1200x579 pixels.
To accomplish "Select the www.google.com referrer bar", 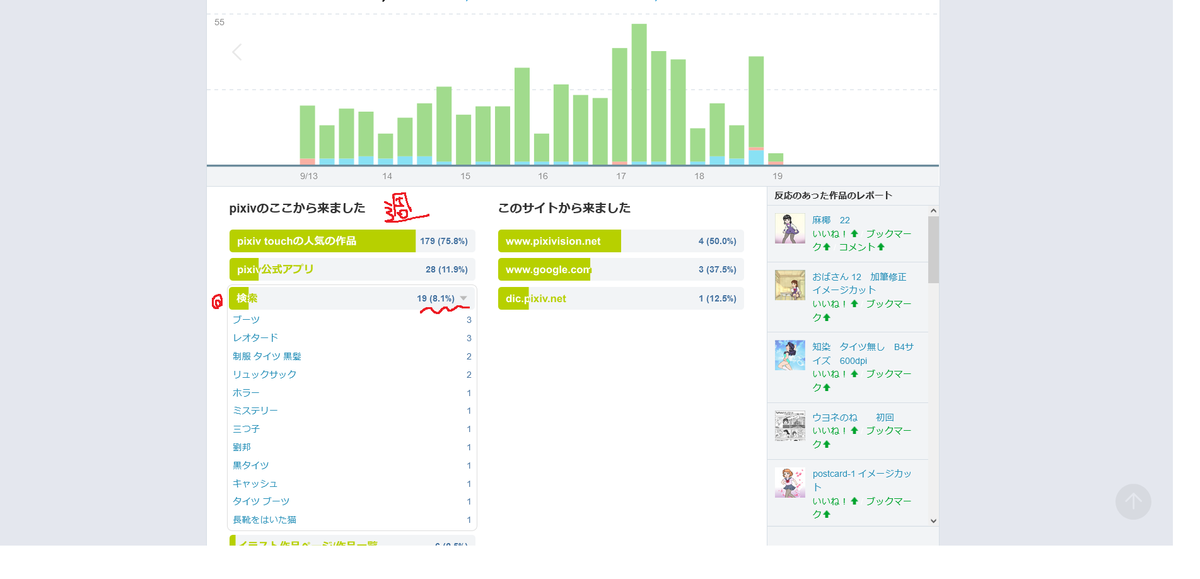I will [621, 269].
